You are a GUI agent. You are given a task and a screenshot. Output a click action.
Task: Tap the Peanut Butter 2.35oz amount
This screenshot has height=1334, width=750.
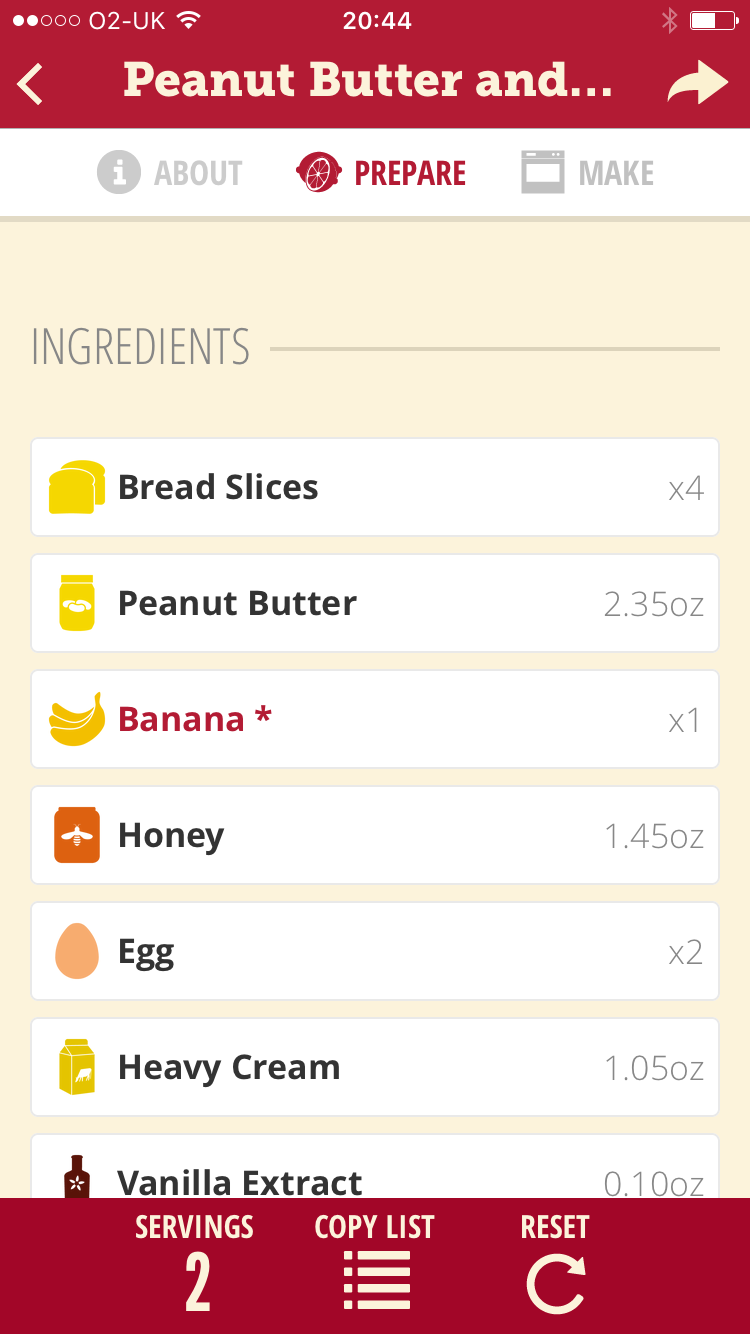[653, 604]
